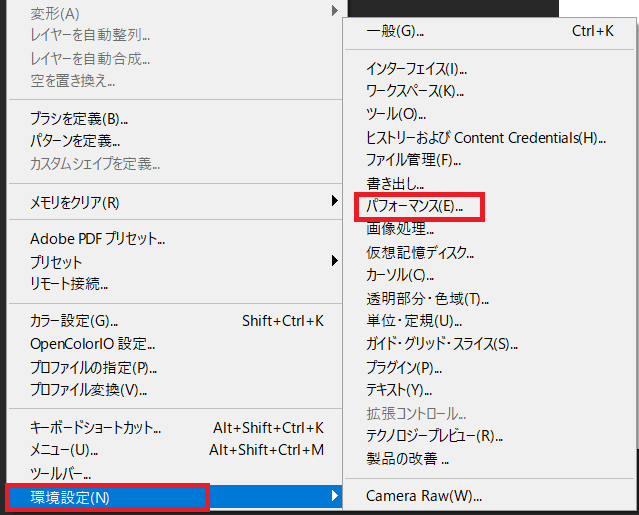Open カーソル(C)... preferences
The height and width of the screenshot is (515, 639).
(x=490, y=276)
